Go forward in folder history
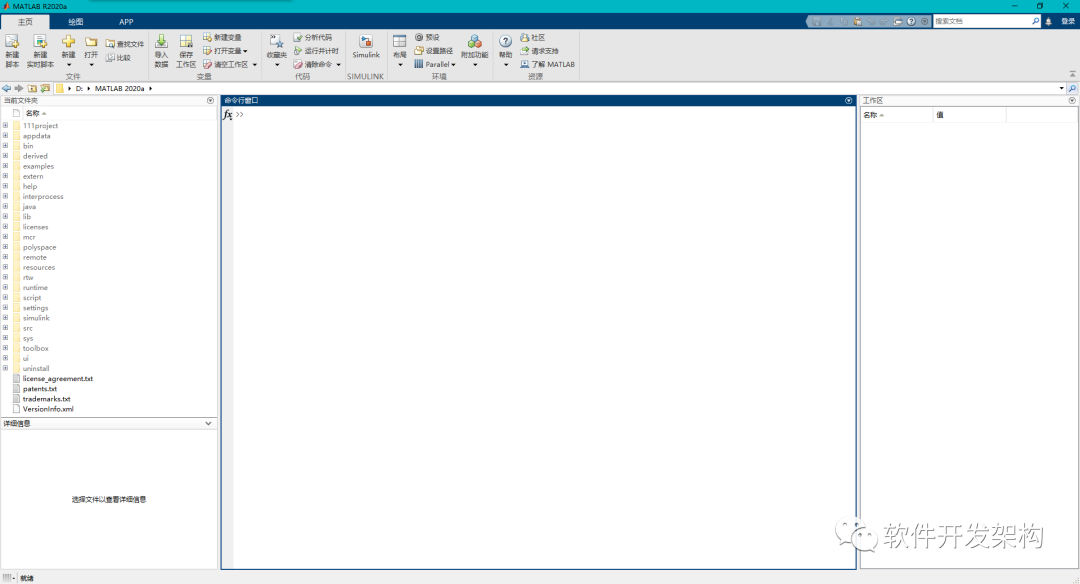This screenshot has width=1080, height=584. point(19,88)
